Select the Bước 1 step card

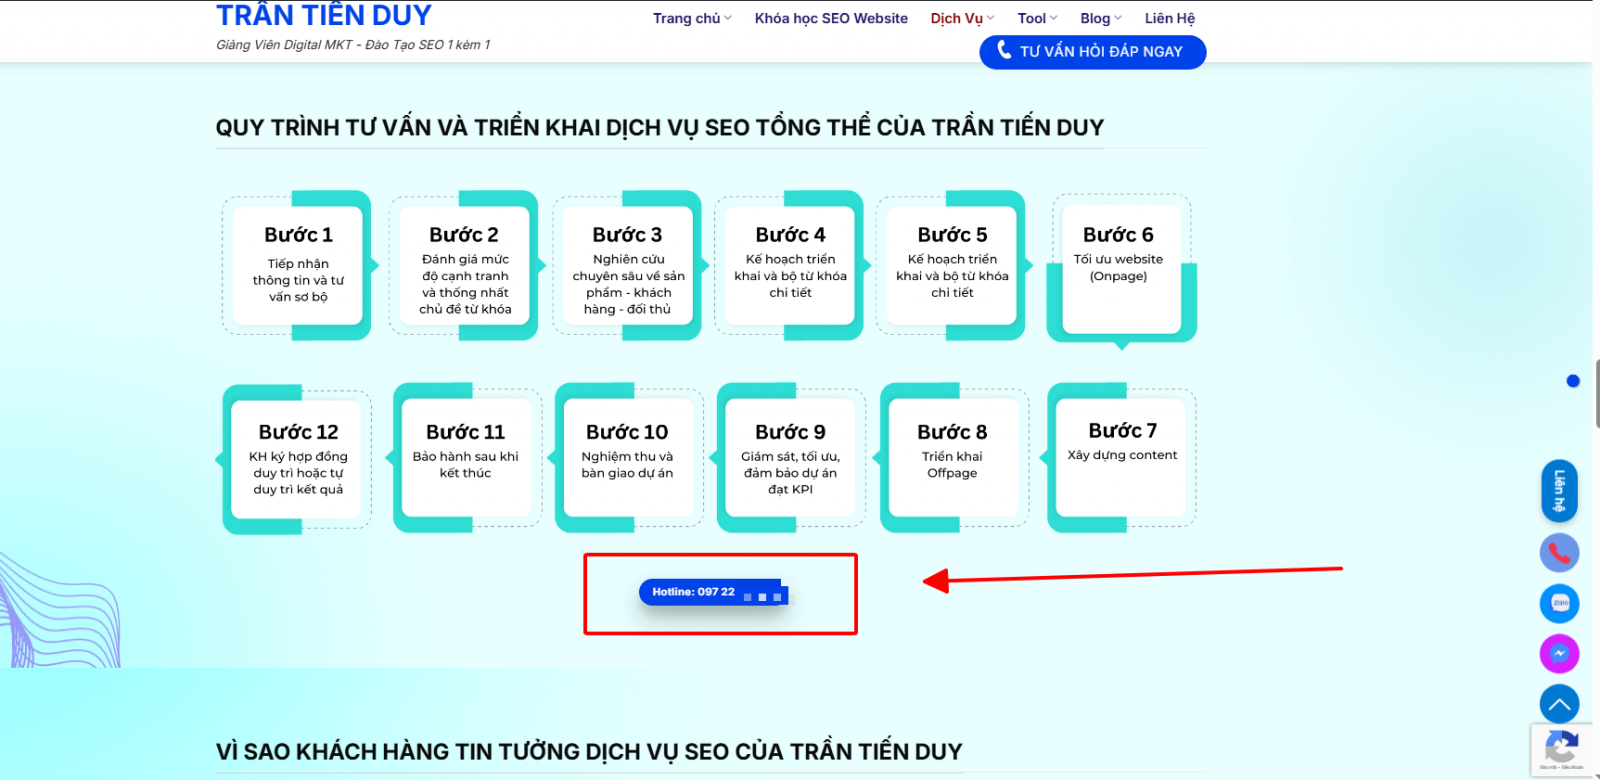coord(298,266)
